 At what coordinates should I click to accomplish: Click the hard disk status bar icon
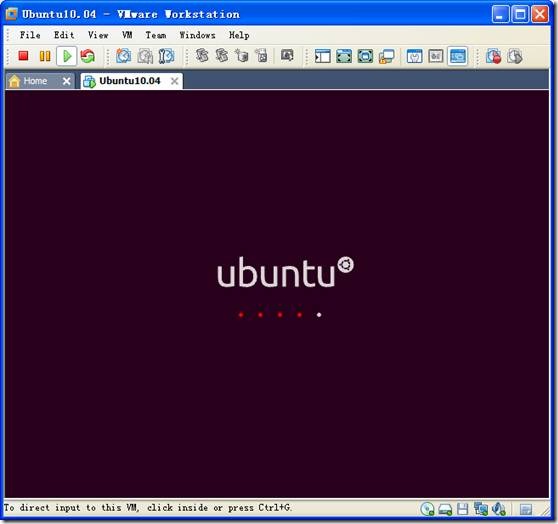pyautogui.click(x=445, y=509)
